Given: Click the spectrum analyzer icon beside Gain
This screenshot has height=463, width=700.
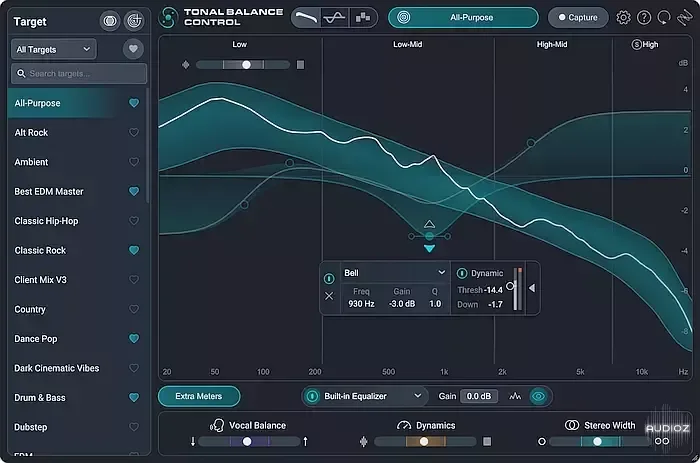Looking at the screenshot, I should [x=515, y=396].
